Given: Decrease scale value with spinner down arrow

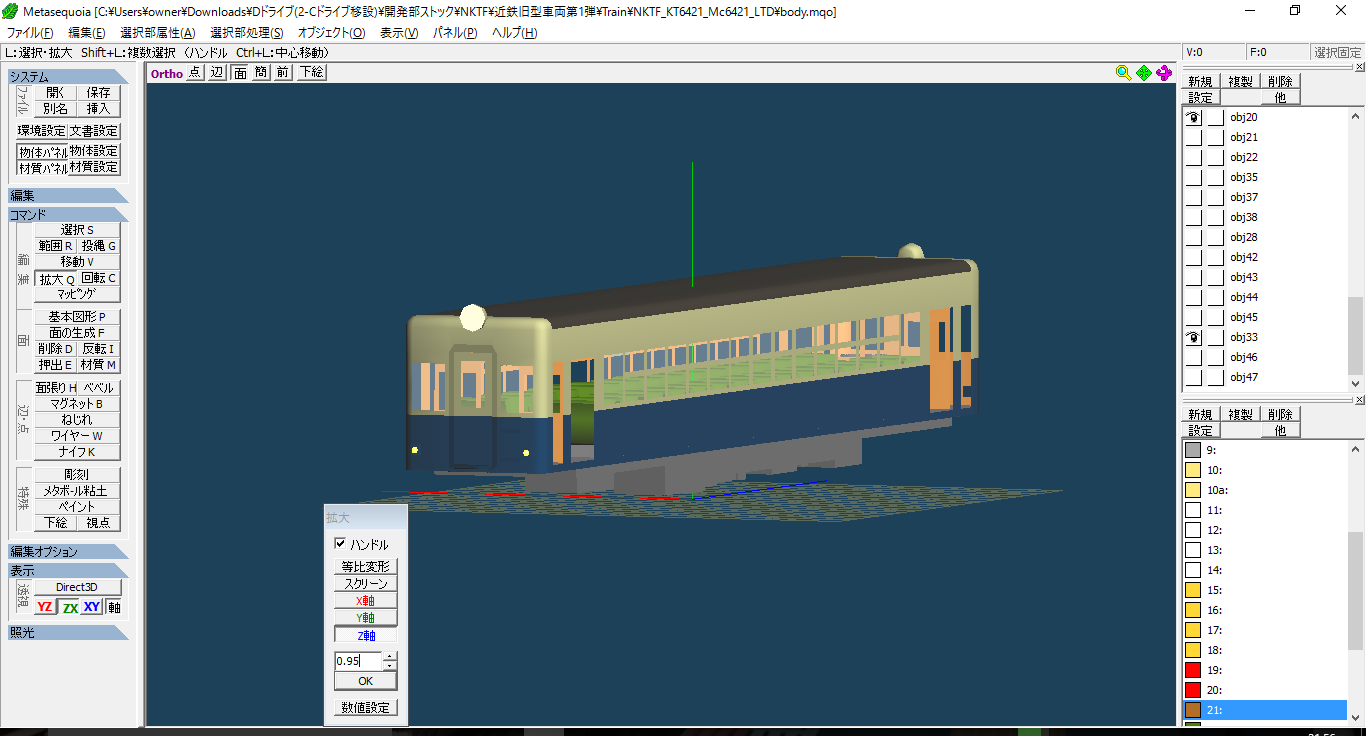Looking at the screenshot, I should pos(390,666).
